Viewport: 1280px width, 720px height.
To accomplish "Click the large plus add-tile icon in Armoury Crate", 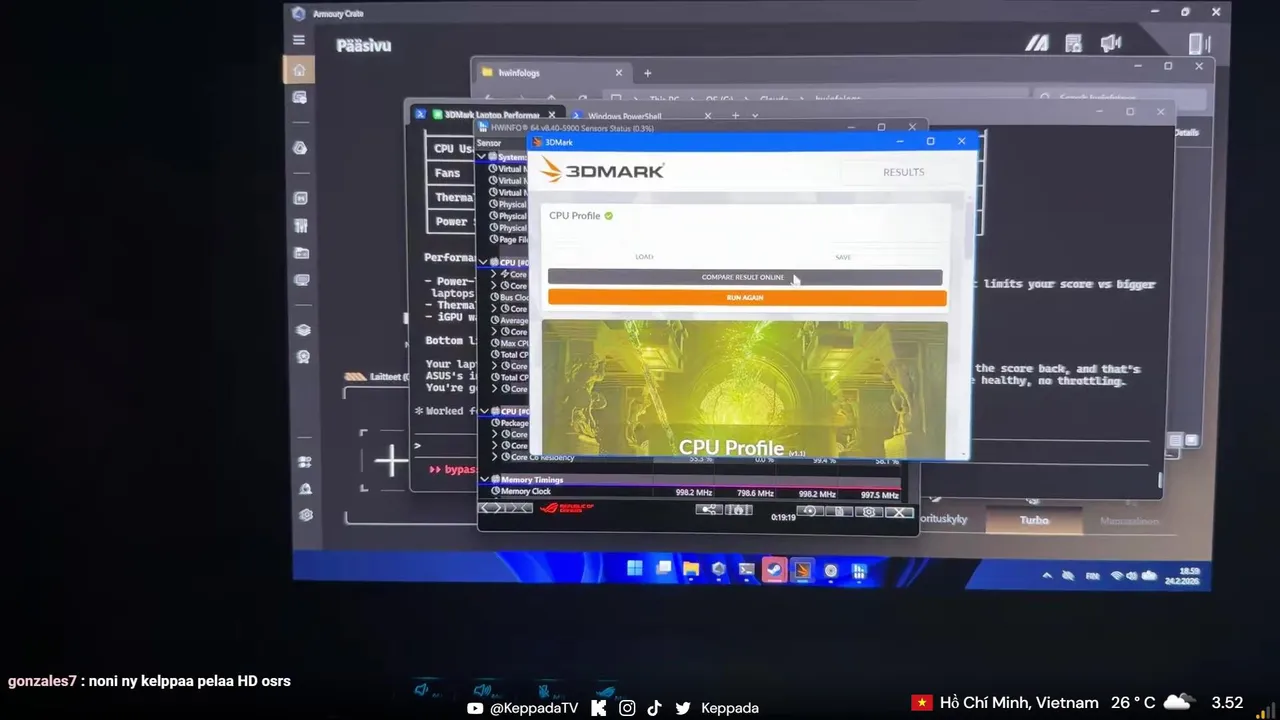I will [x=391, y=461].
